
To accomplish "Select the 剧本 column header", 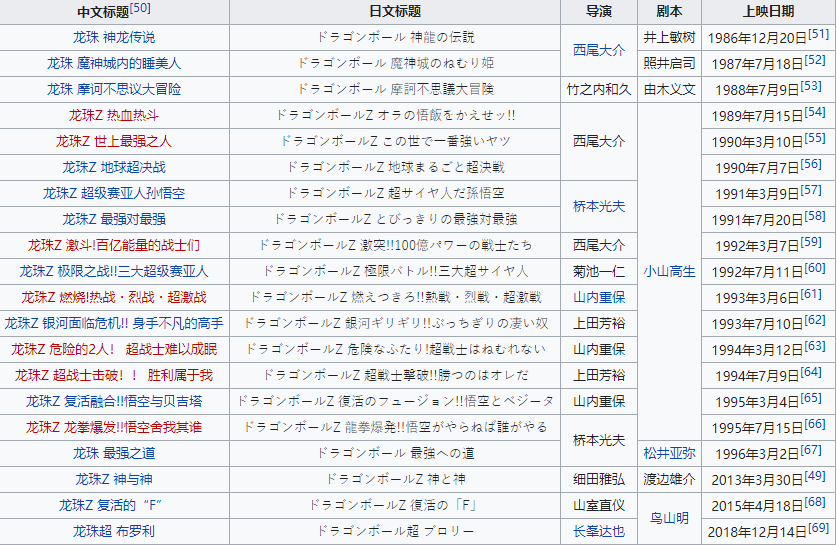I will point(669,12).
